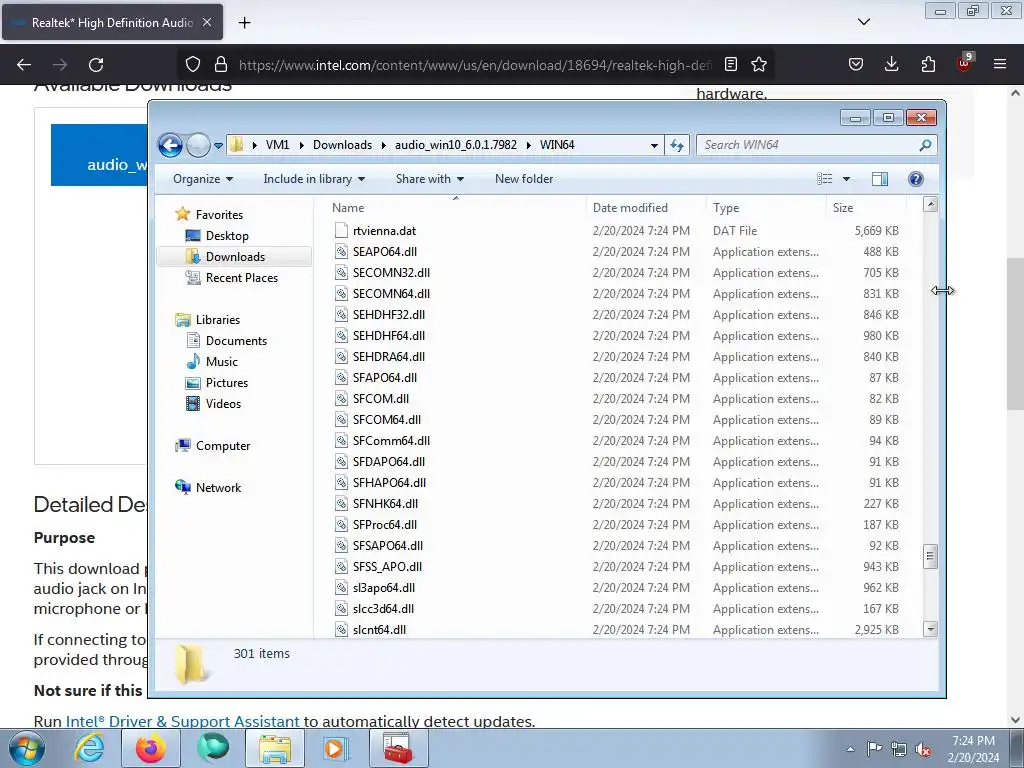The width and height of the screenshot is (1024, 768).
Task: Open address bar history dropdown
Action: click(654, 145)
